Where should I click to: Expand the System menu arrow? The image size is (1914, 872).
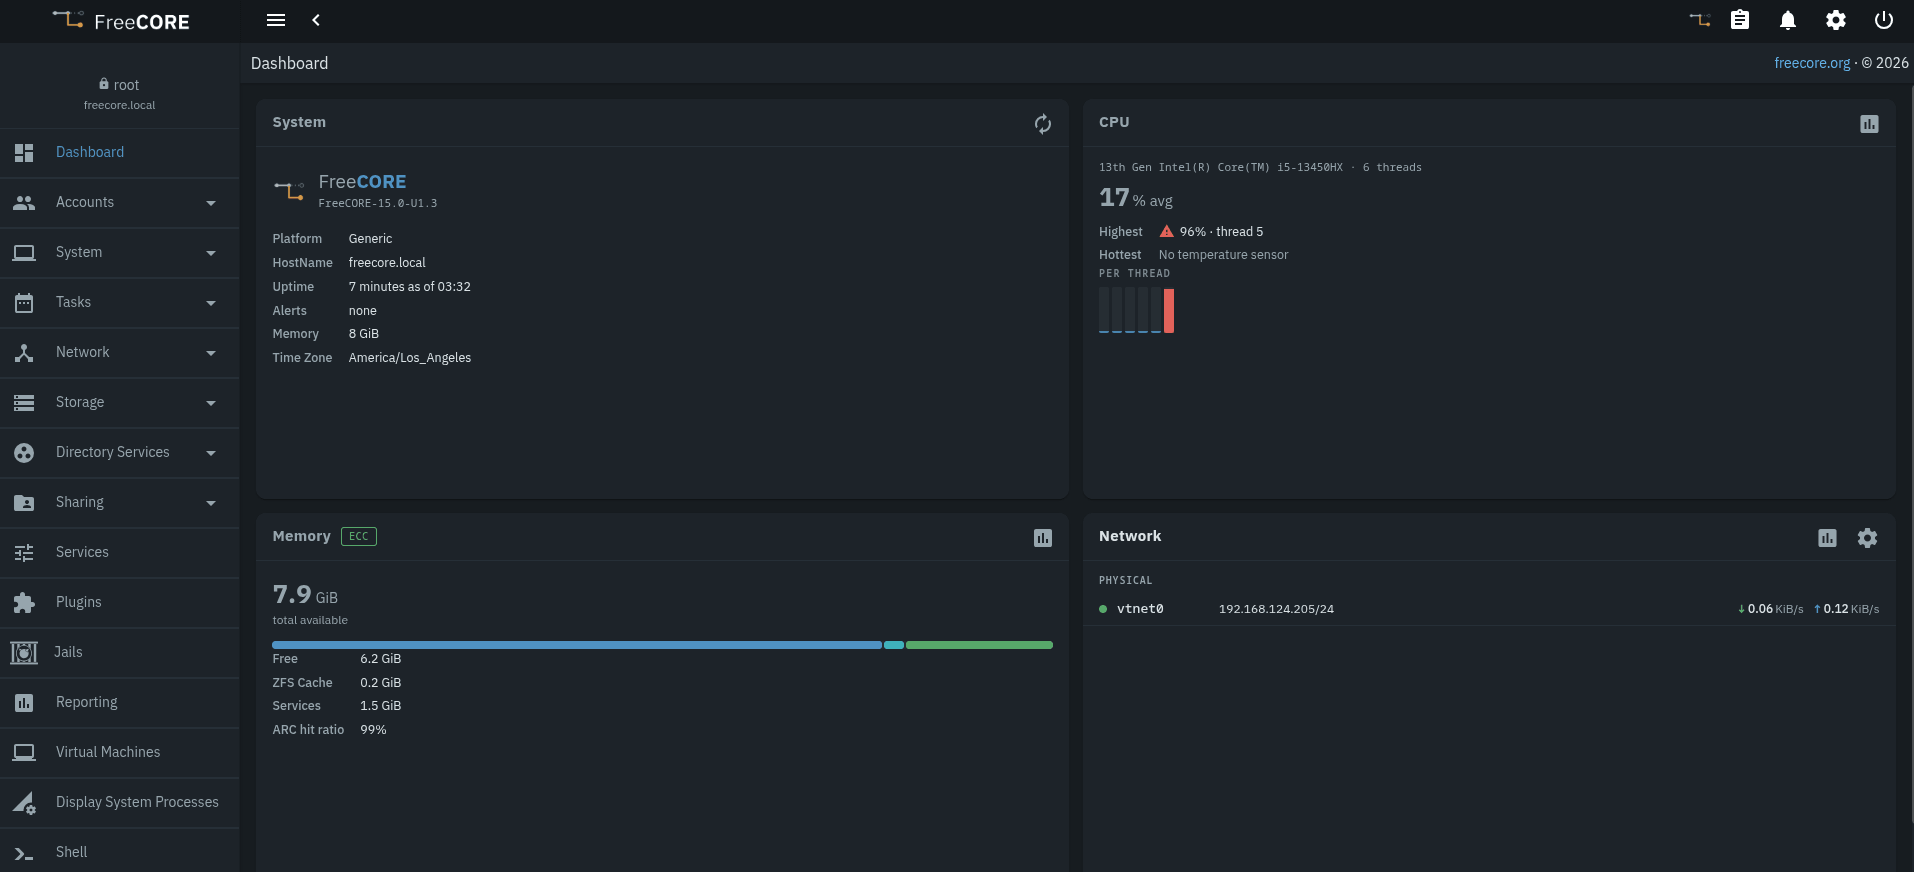click(x=211, y=253)
